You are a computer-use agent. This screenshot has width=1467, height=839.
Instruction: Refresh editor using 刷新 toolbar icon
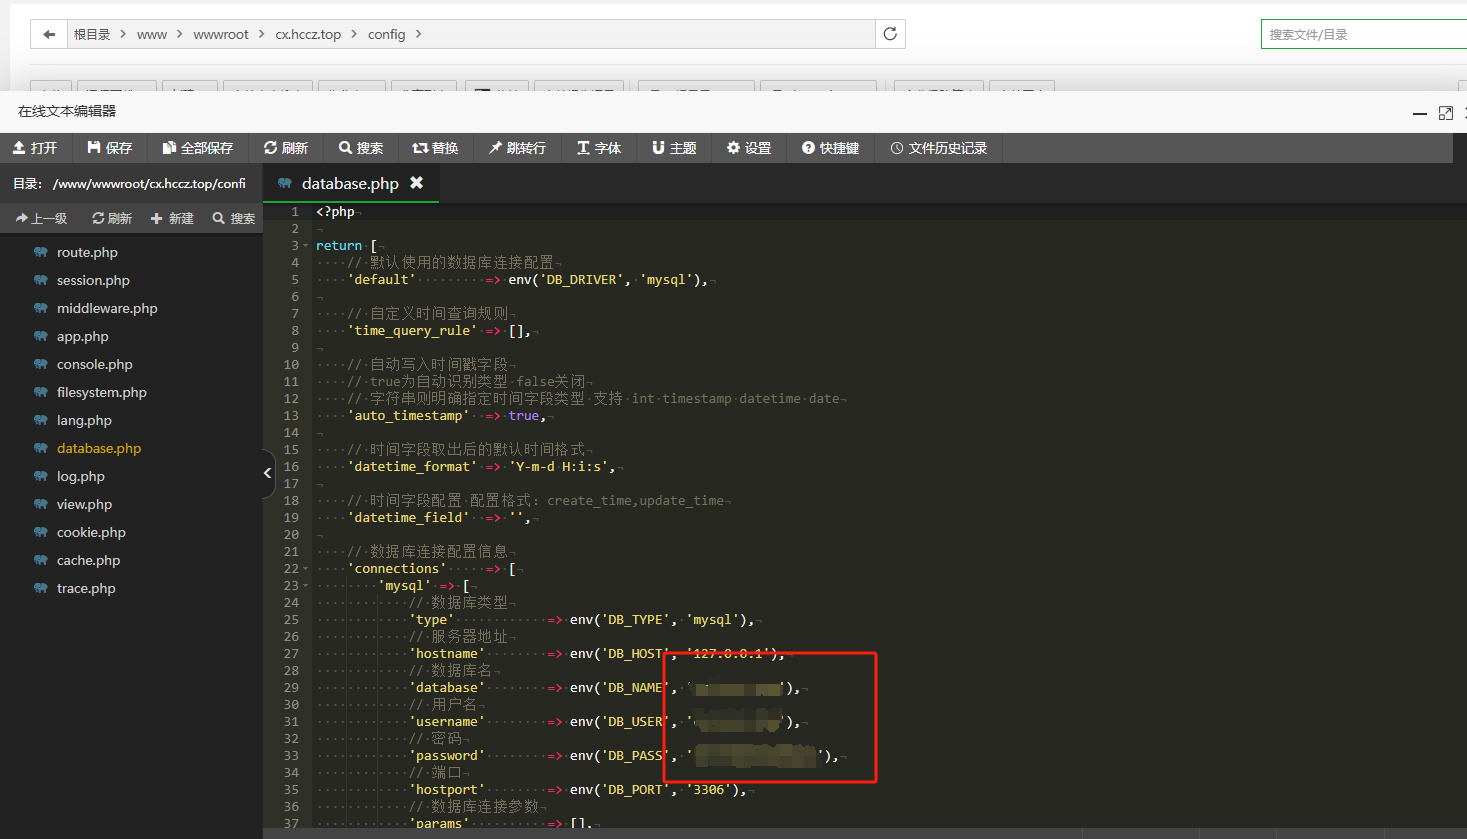point(270,148)
